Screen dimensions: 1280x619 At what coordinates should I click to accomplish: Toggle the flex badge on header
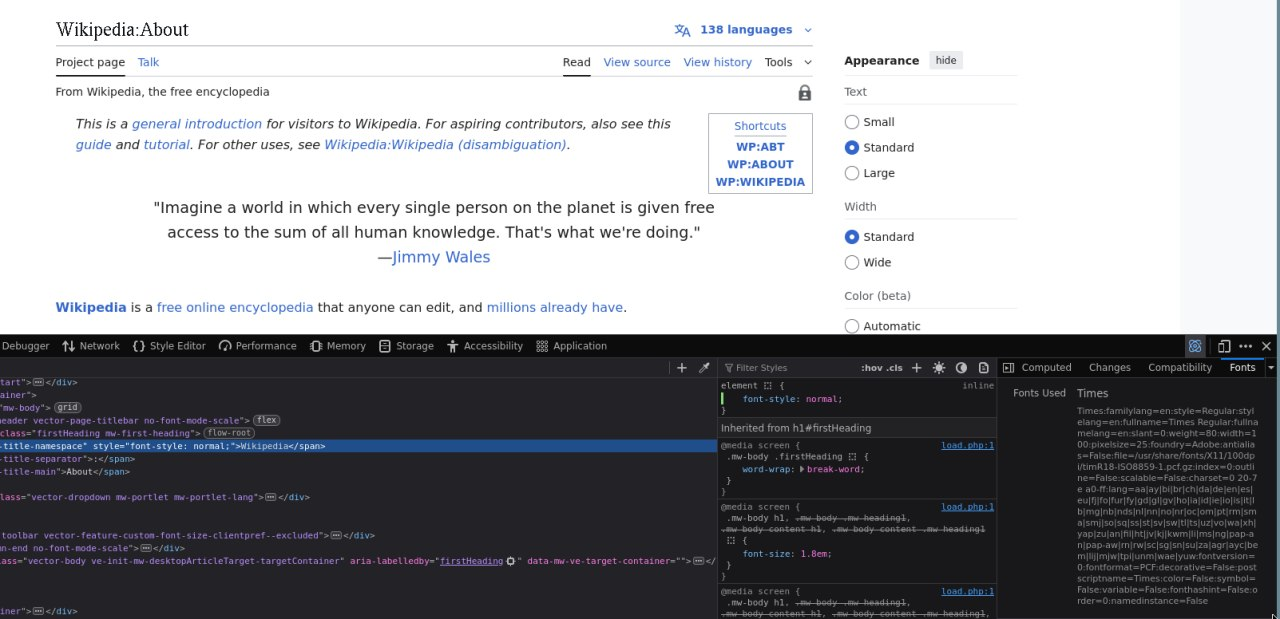pyautogui.click(x=265, y=421)
